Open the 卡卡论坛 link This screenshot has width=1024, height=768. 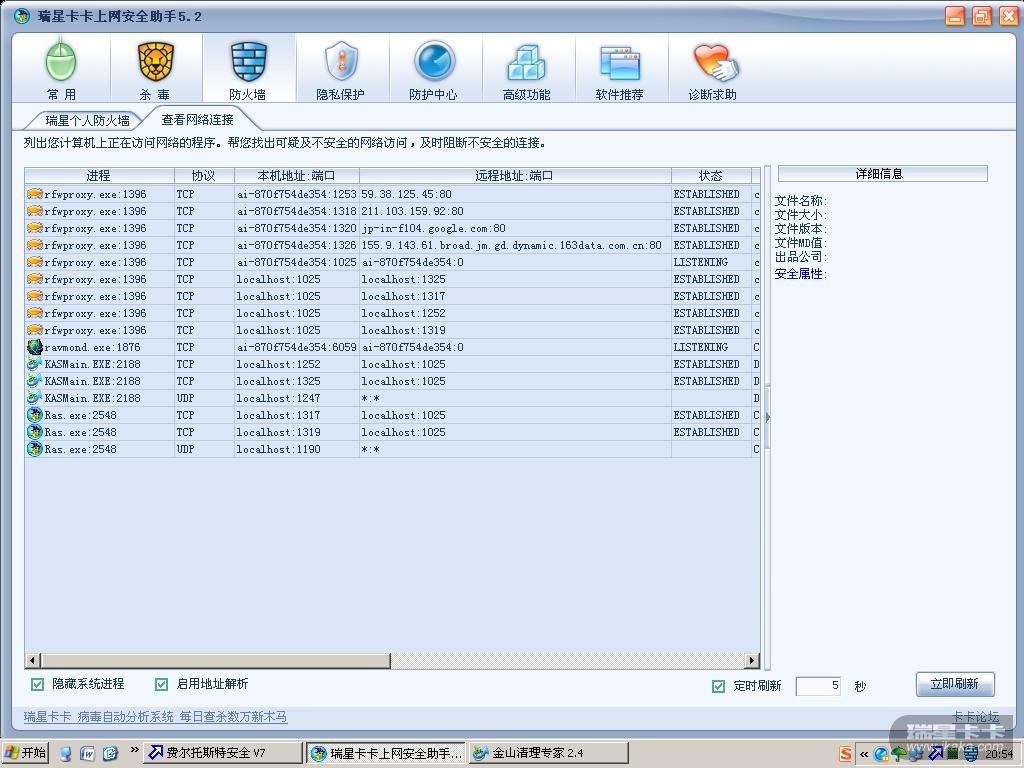pos(975,716)
